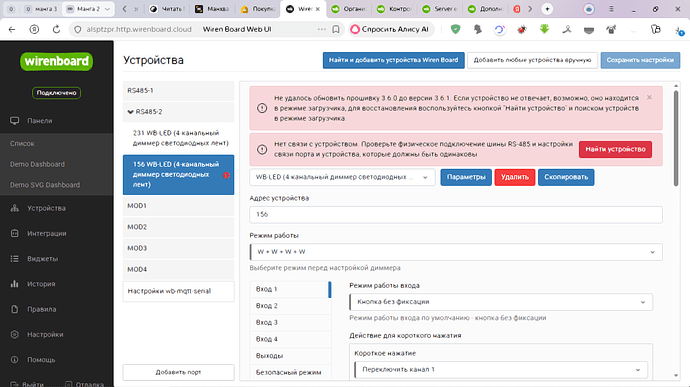This screenshot has height=387, width=690.
Task: Click red Найти устройство button
Action: (615, 149)
